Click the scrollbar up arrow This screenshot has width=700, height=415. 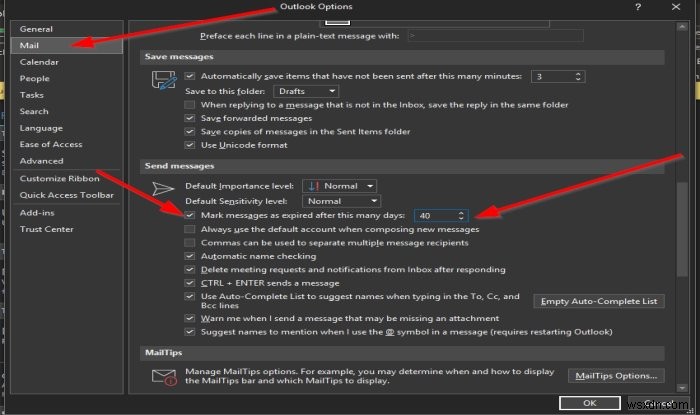pos(682,27)
